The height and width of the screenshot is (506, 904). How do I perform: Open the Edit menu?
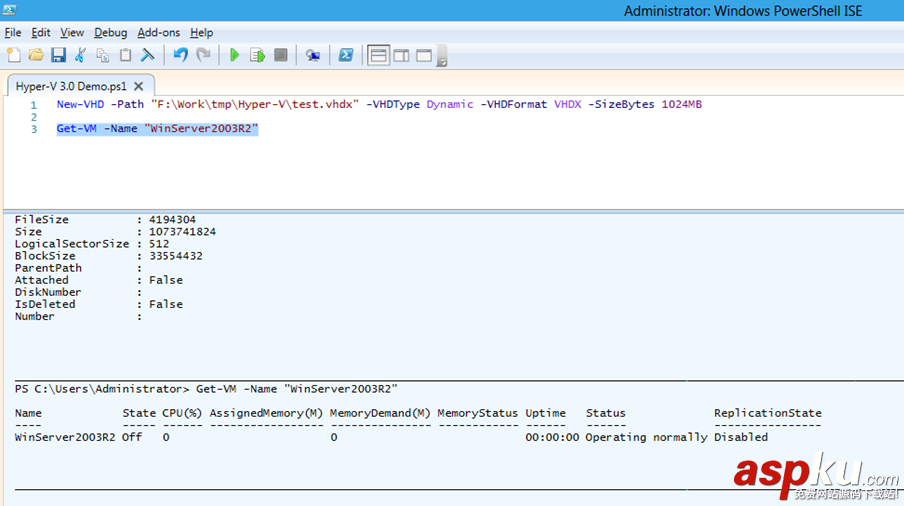click(40, 33)
